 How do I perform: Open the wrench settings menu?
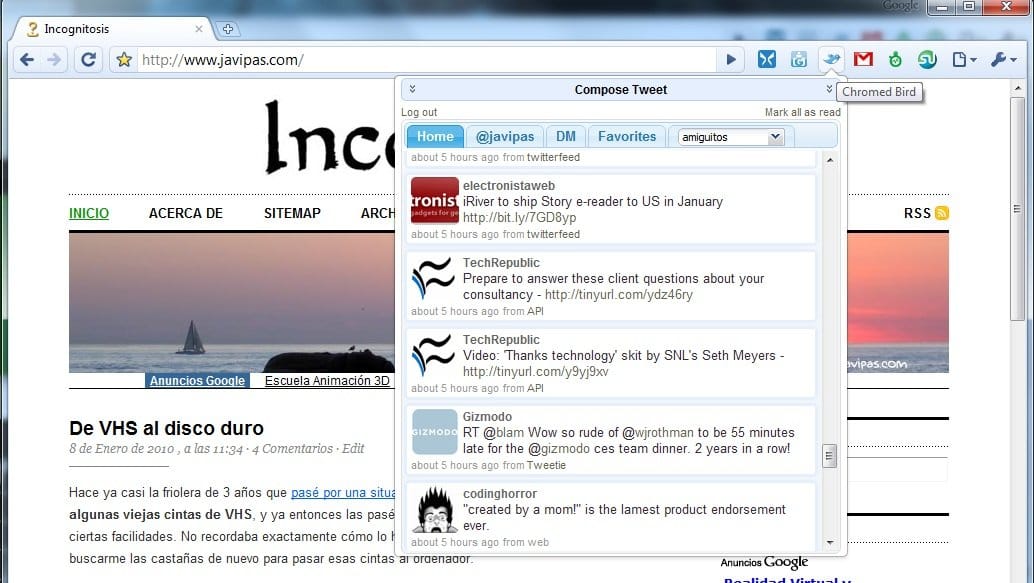point(1003,60)
